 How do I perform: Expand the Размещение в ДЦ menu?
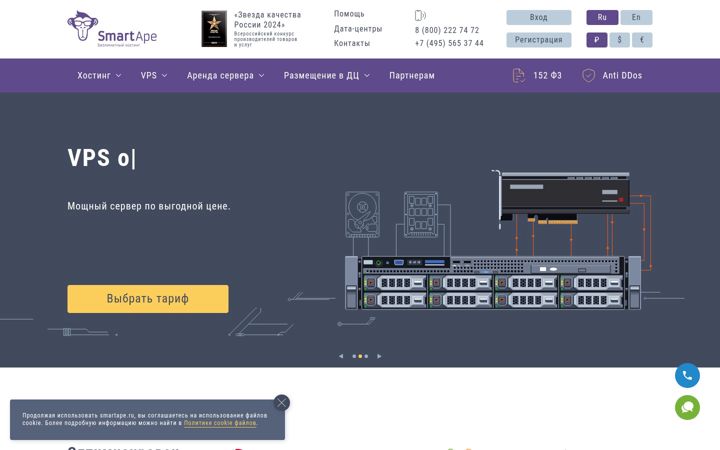coord(326,75)
